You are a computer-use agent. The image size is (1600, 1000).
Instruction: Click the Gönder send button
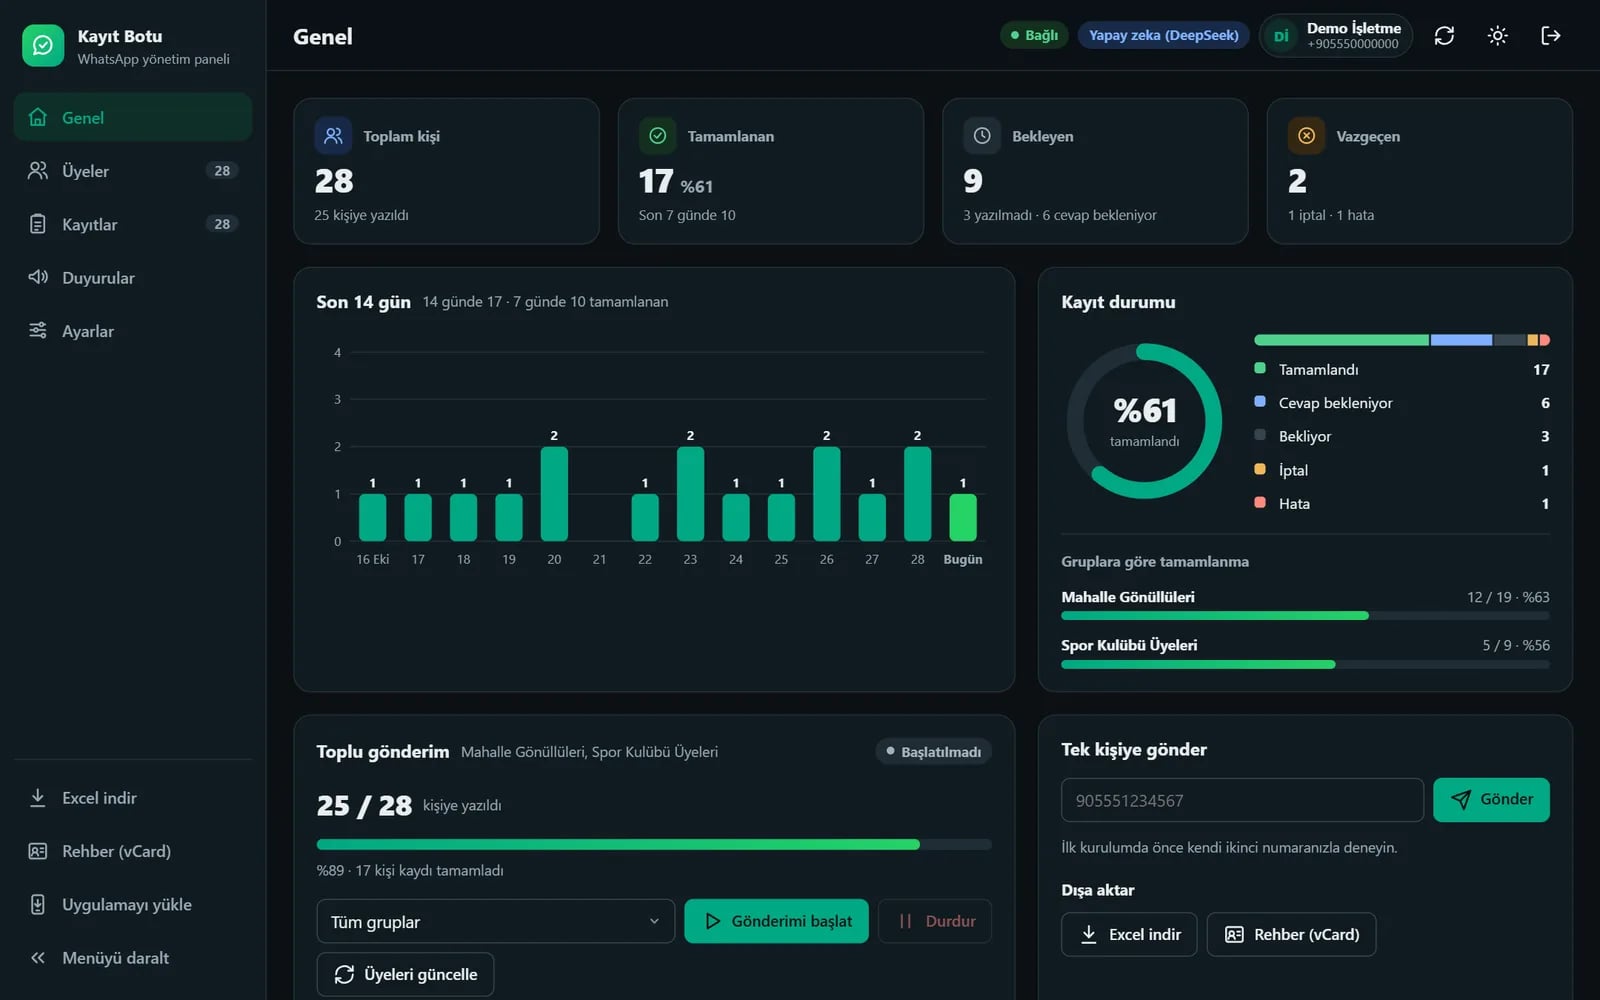pyautogui.click(x=1491, y=800)
